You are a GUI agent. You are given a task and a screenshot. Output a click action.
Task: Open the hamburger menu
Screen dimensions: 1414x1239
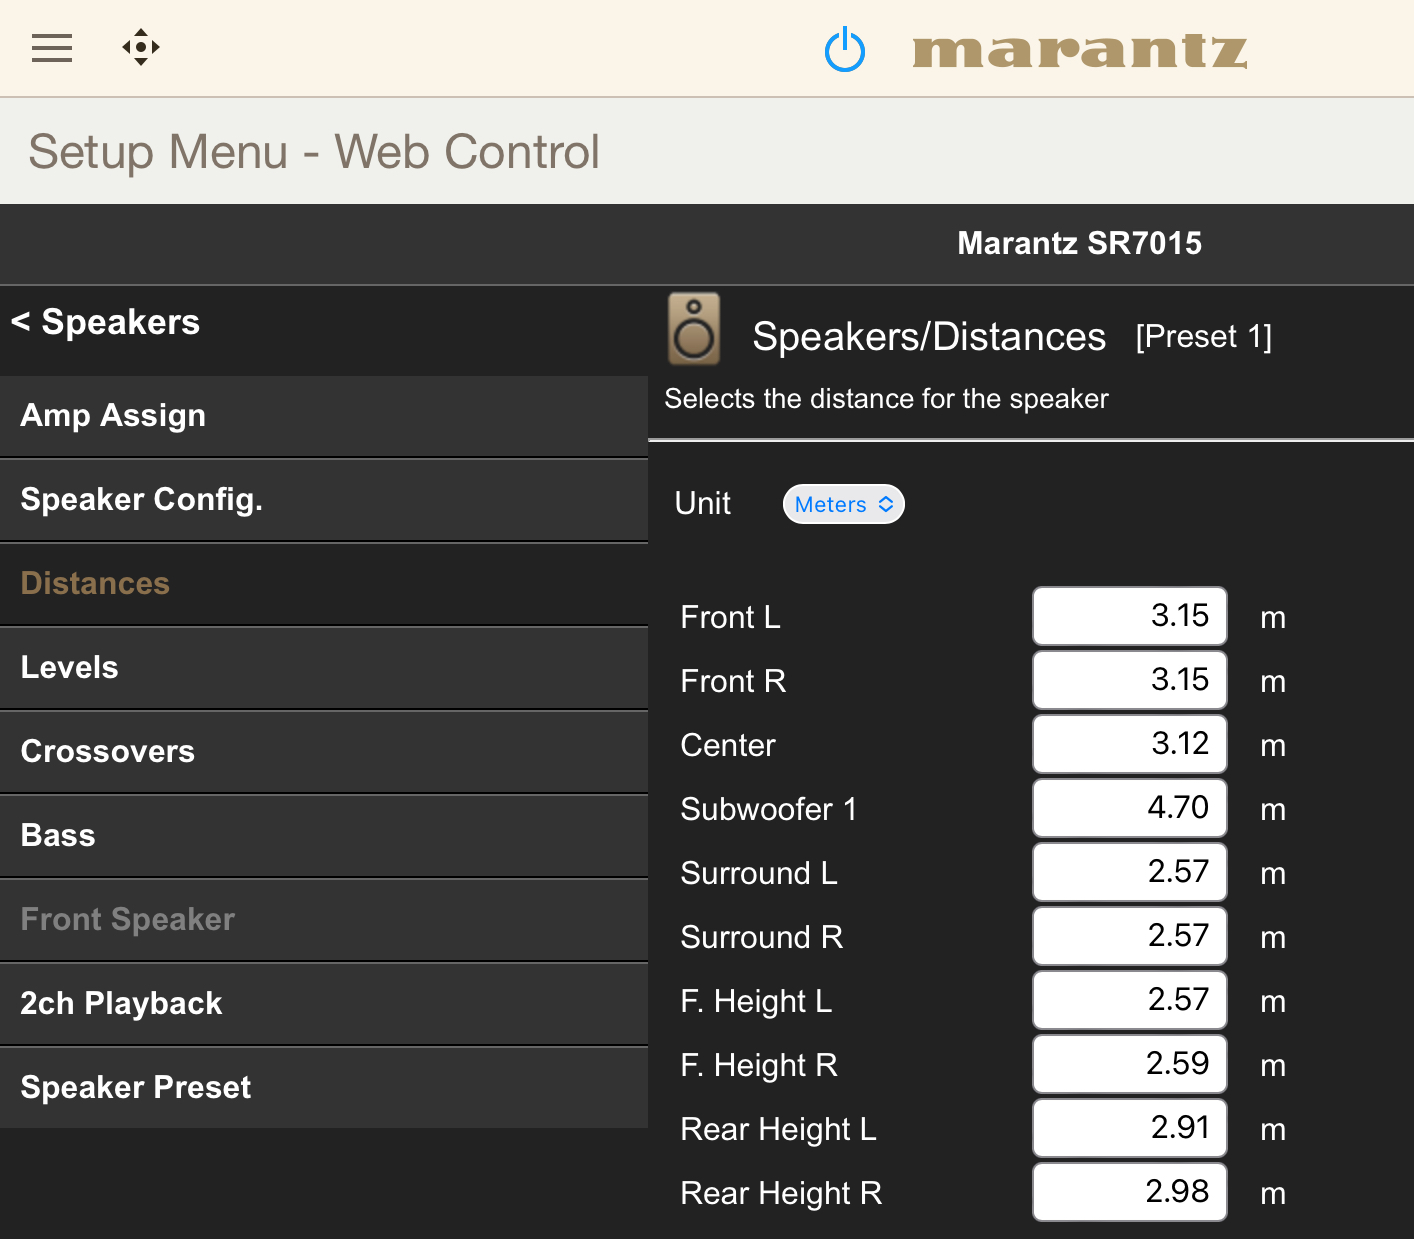52,48
